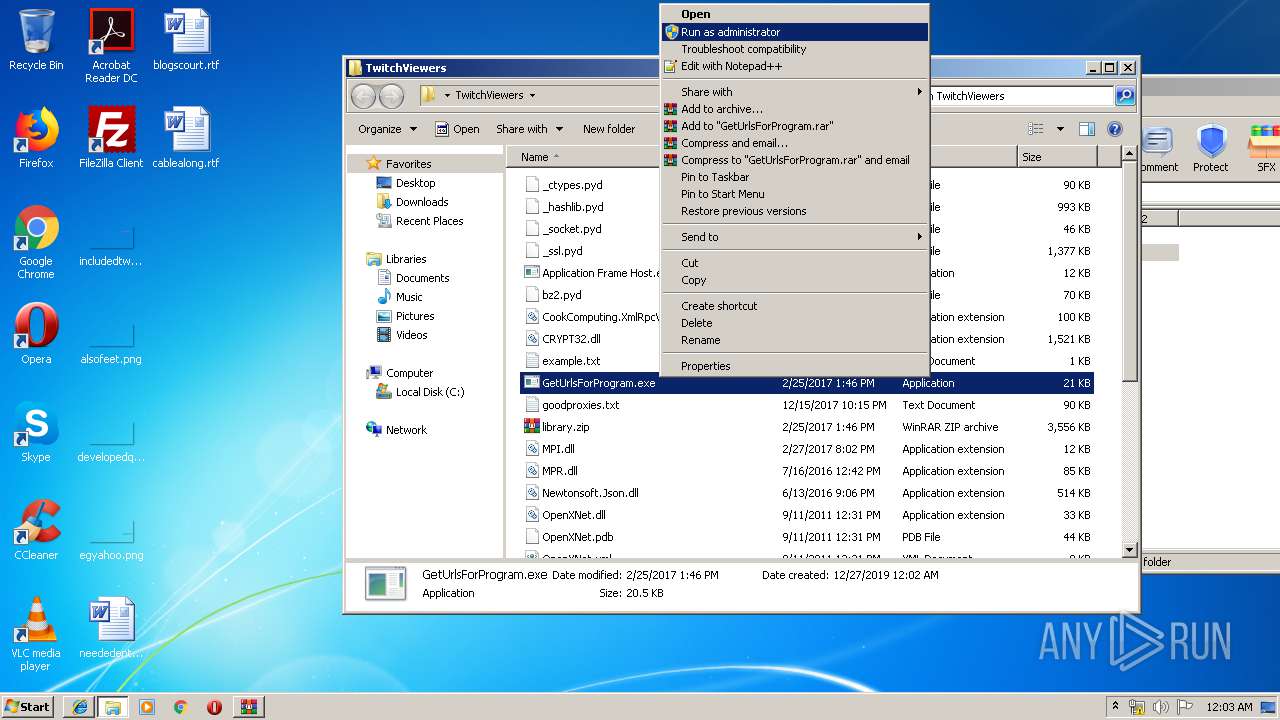This screenshot has height=720, width=1280.
Task: Toggle the preview pane icon
Action: 1087,129
